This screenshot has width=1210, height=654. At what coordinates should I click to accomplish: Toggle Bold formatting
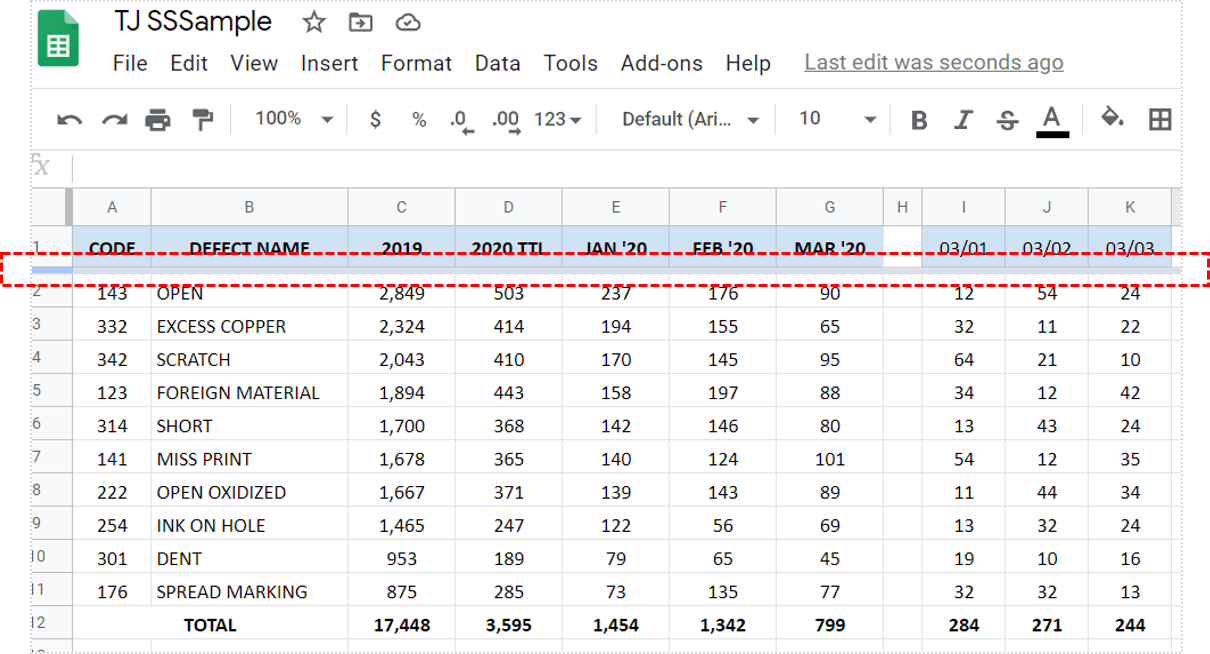919,120
